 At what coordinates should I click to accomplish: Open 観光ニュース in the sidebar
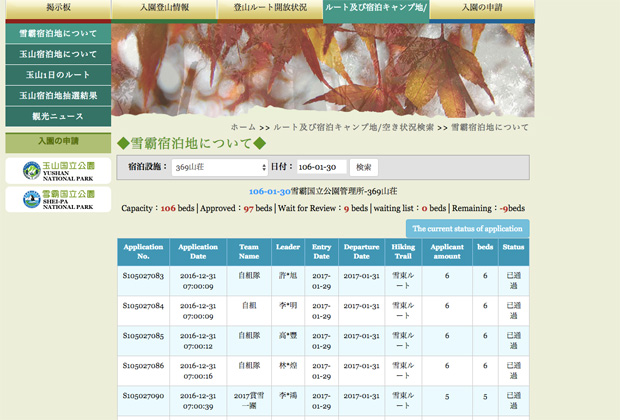[59, 116]
